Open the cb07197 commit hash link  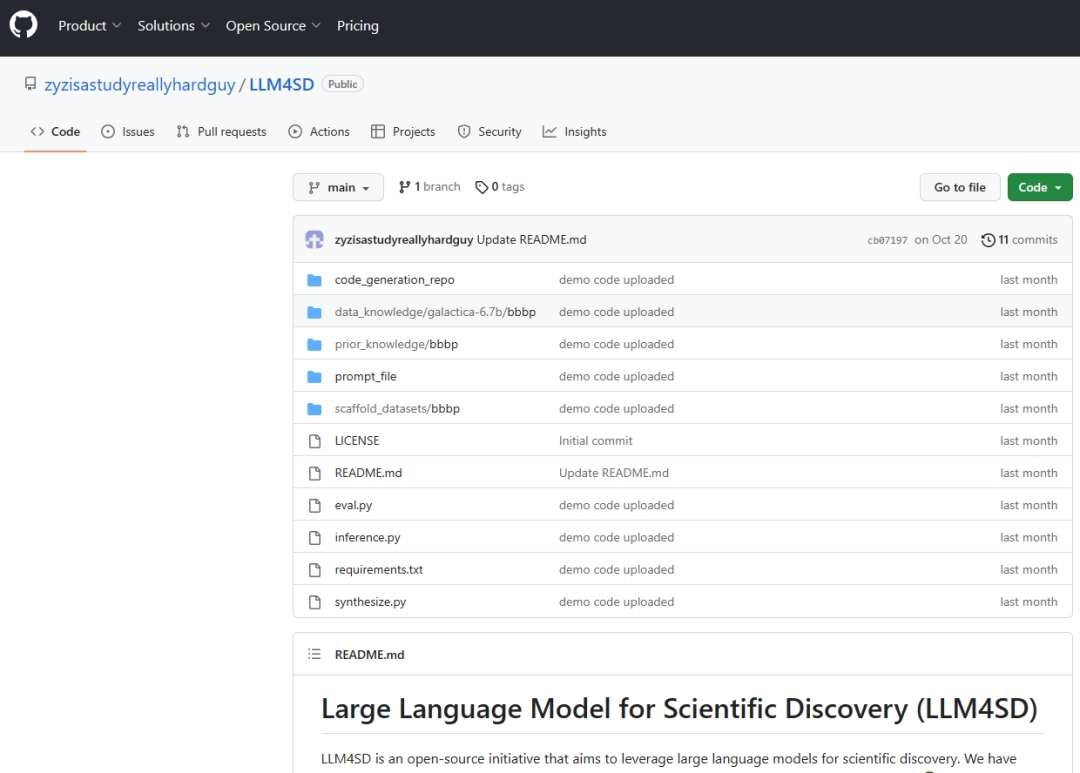tap(887, 240)
